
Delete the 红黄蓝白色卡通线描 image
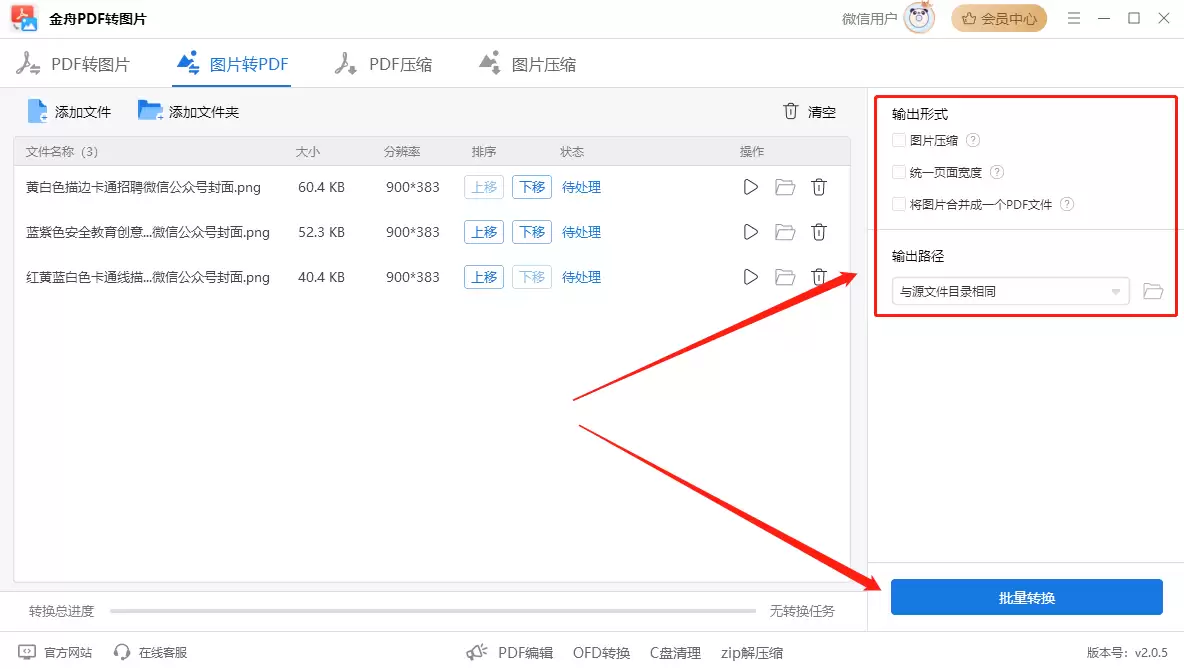[819, 277]
